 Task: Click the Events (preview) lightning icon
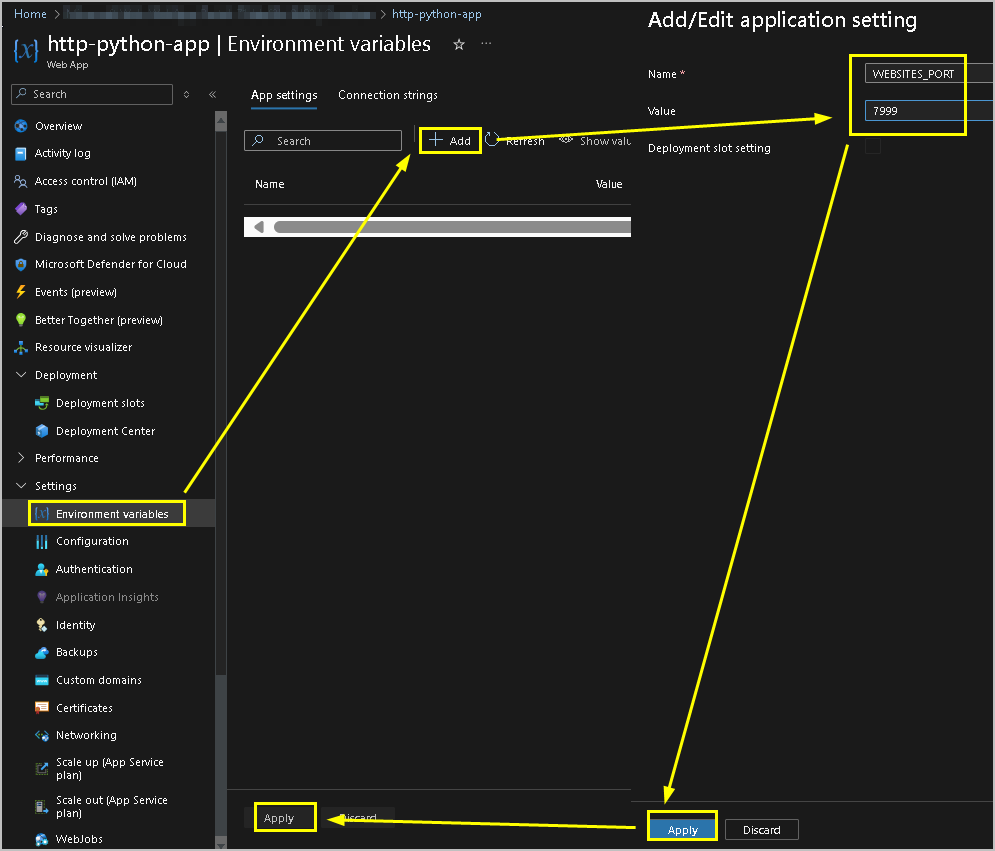(x=21, y=292)
